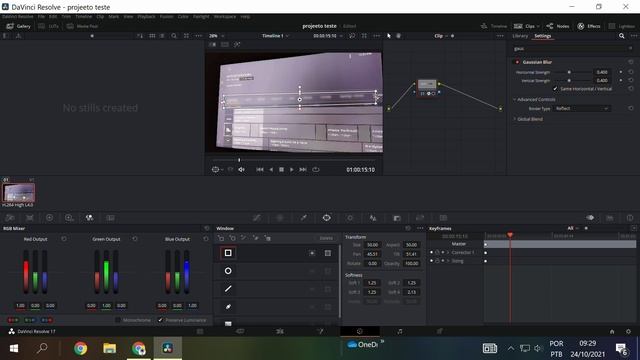Image resolution: width=640 pixels, height=360 pixels.
Task: Uncheck Same Horizontal / Vertical
Action: coord(555,89)
